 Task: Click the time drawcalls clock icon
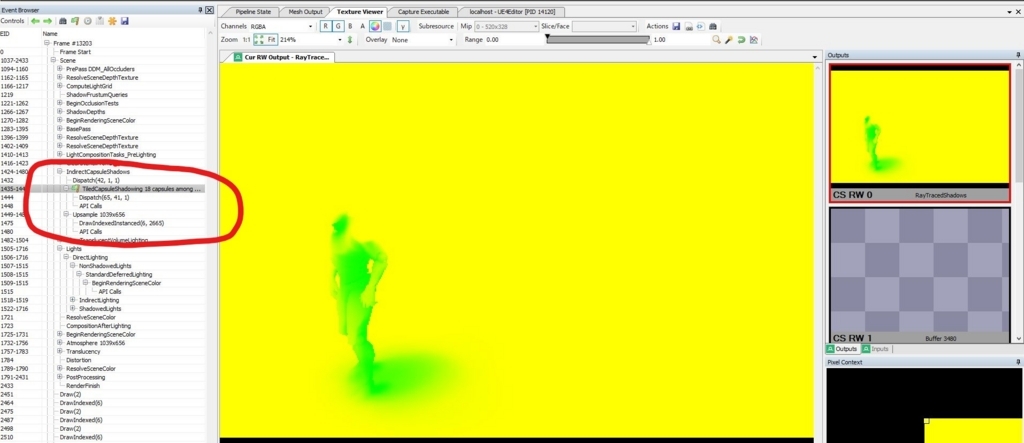point(88,21)
